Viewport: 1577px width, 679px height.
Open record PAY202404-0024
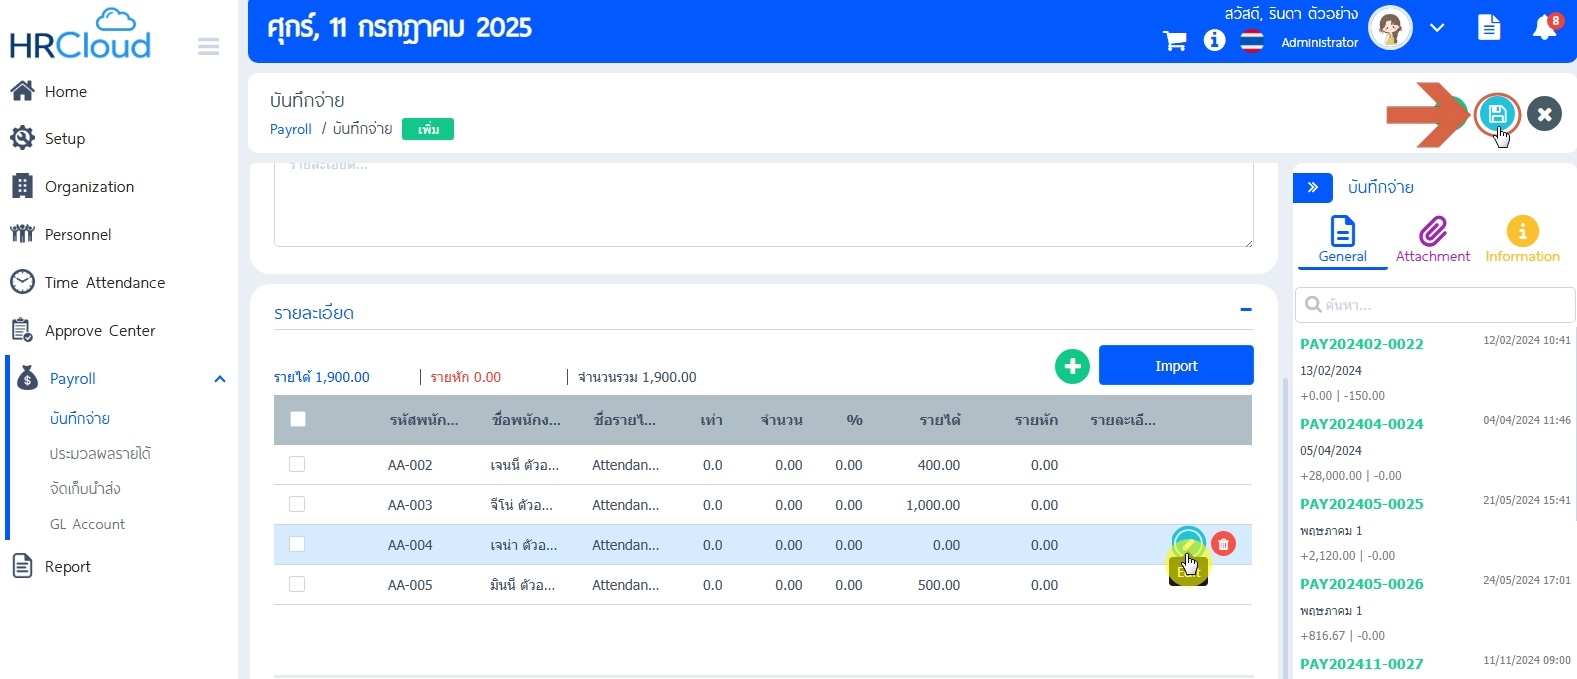click(x=1361, y=424)
